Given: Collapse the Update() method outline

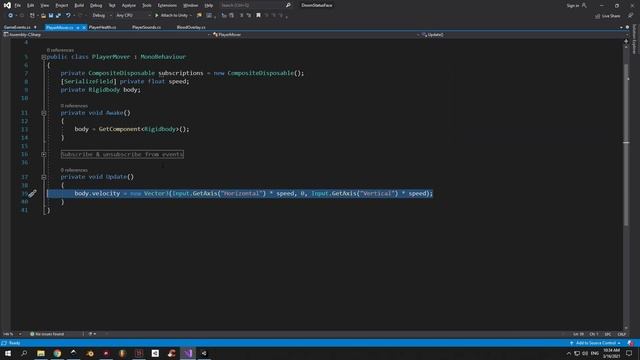Looking at the screenshot, I should [x=44, y=177].
